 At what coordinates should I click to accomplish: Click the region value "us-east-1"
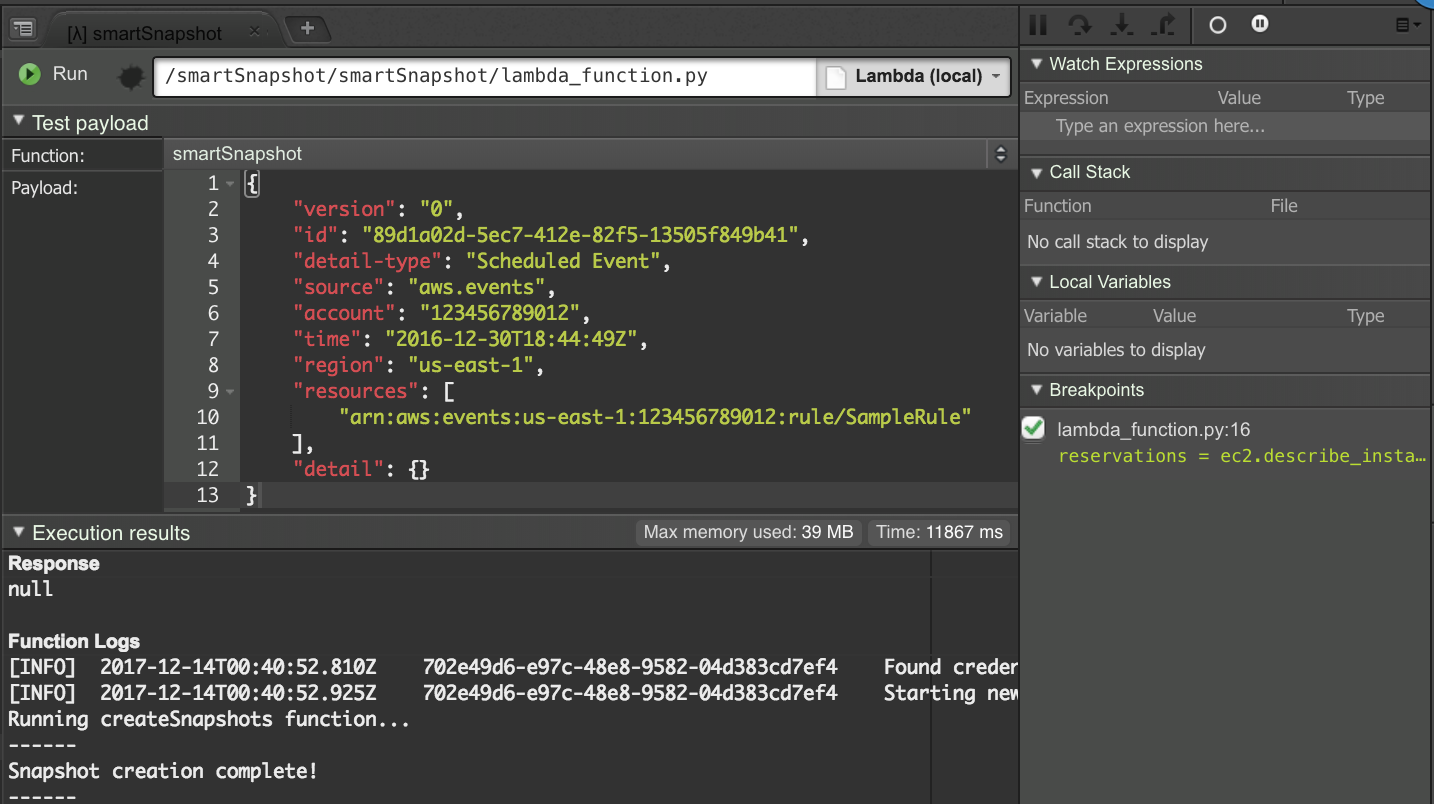click(469, 365)
